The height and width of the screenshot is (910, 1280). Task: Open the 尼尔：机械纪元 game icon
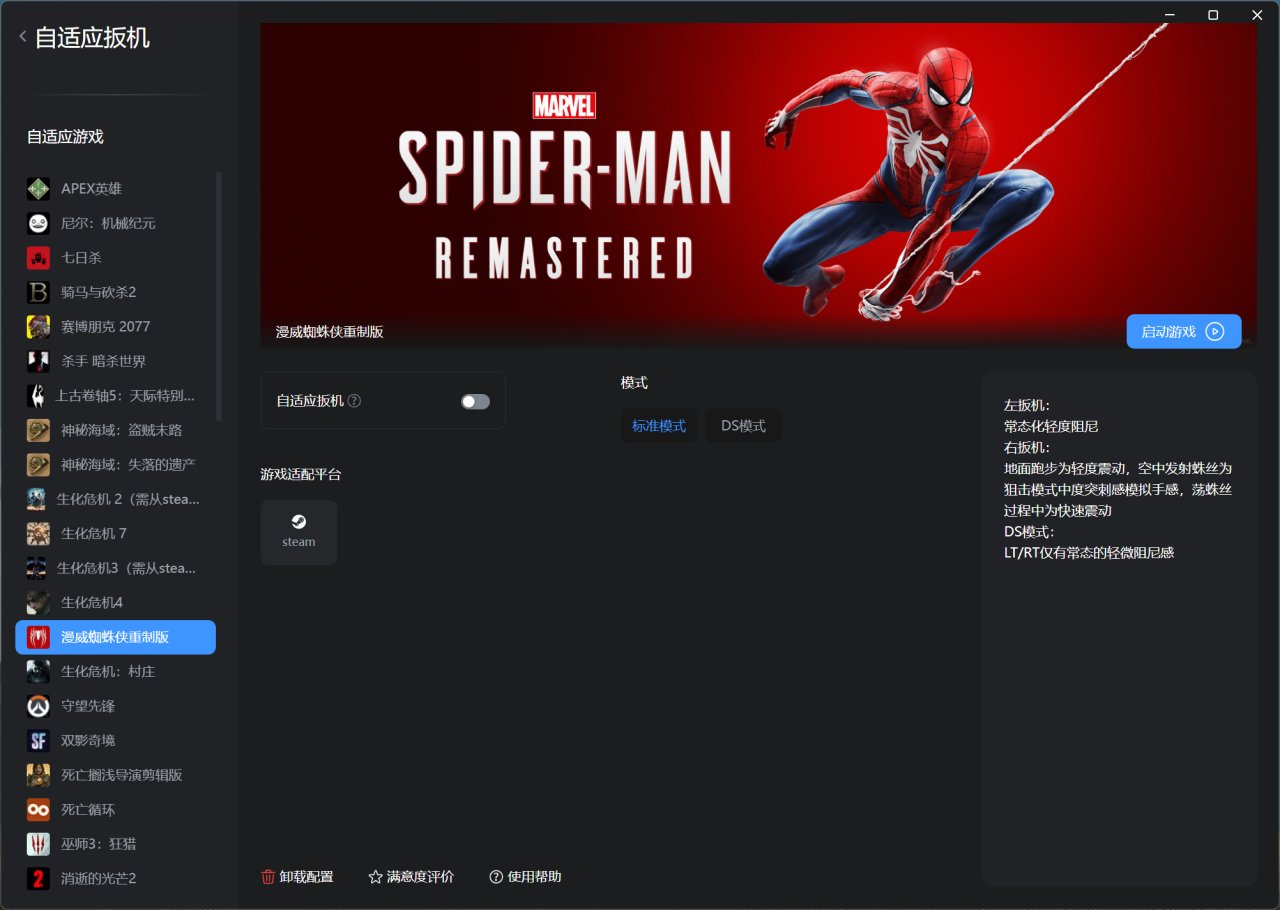(x=38, y=223)
